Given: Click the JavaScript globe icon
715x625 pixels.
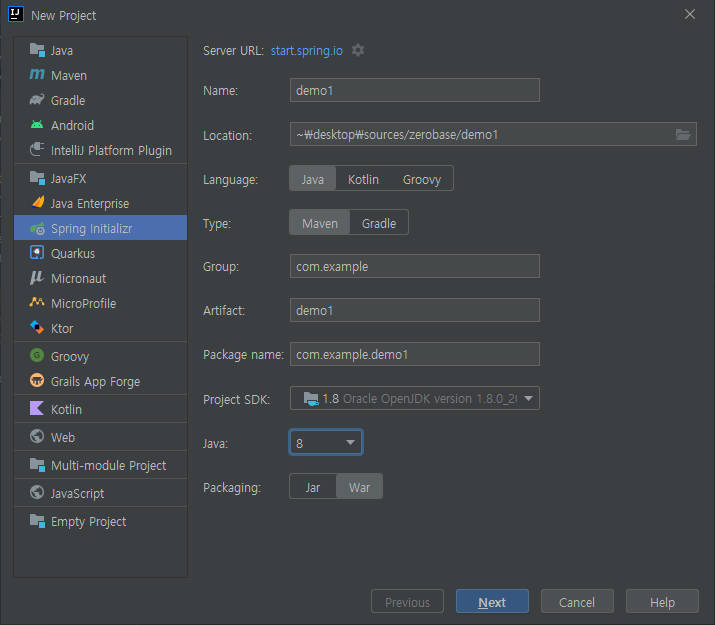Looking at the screenshot, I should coord(37,492).
